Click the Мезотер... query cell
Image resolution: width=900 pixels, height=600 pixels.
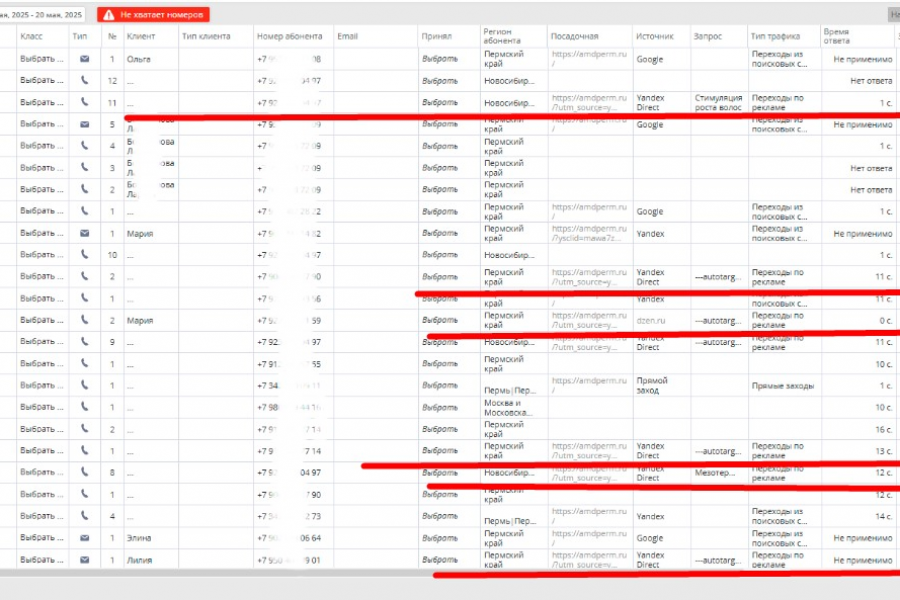point(715,473)
